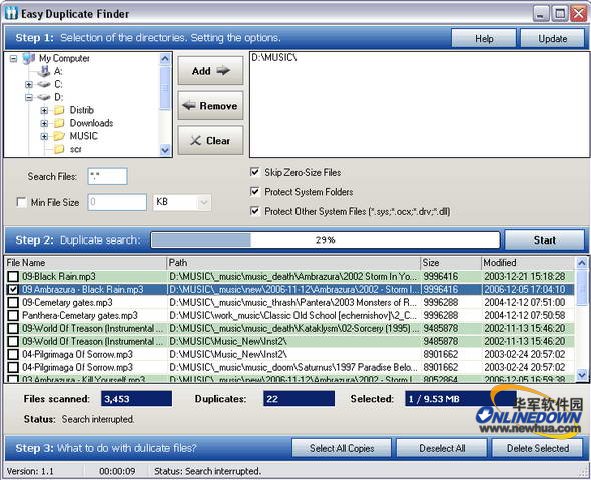The height and width of the screenshot is (480, 591).
Task: Collapse the My Computer tree node
Action: tap(14, 59)
